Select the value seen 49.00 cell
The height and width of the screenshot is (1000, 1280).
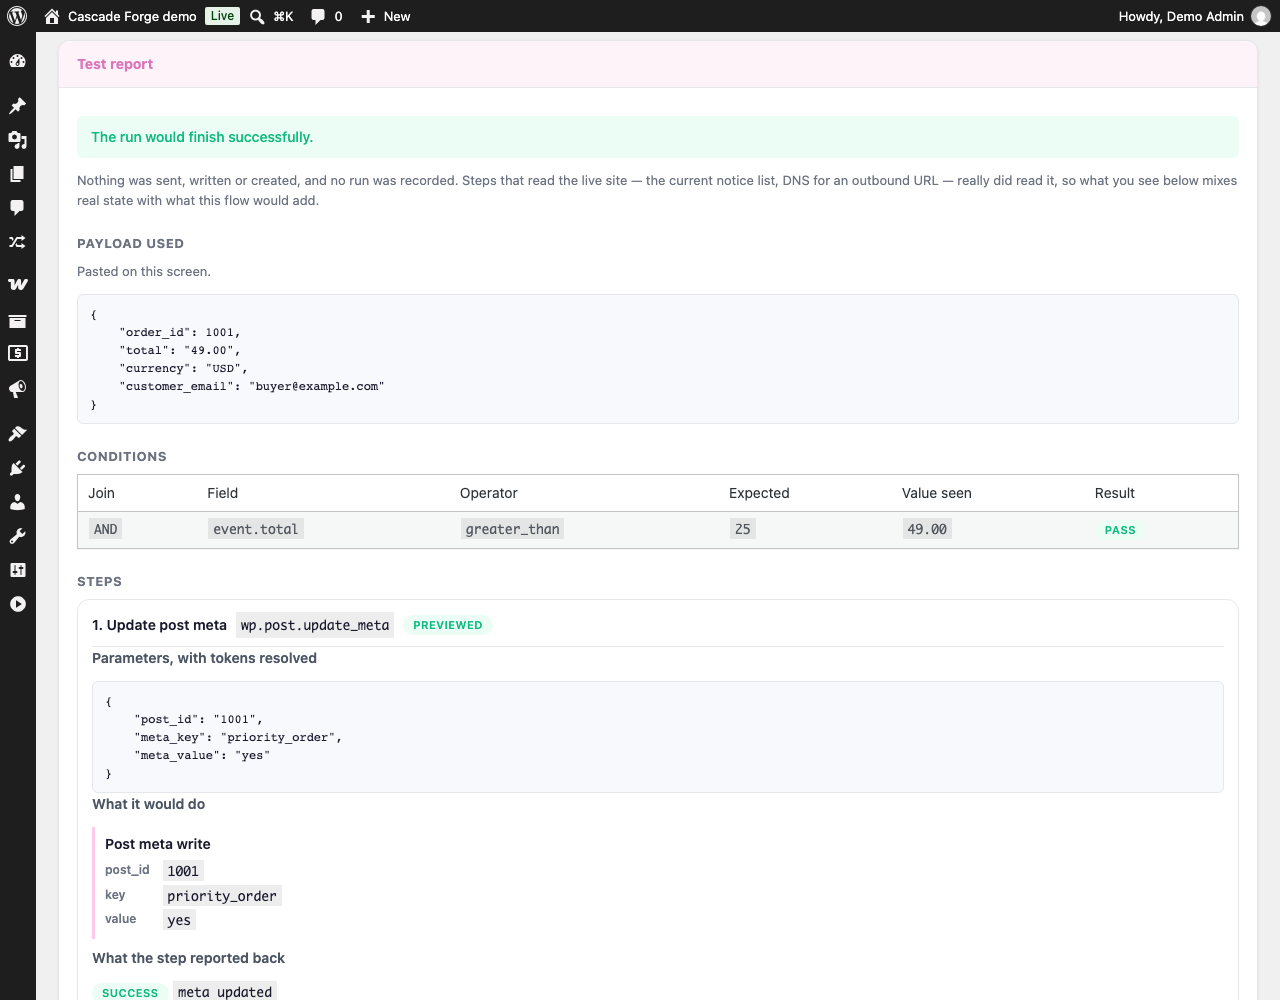tap(927, 529)
